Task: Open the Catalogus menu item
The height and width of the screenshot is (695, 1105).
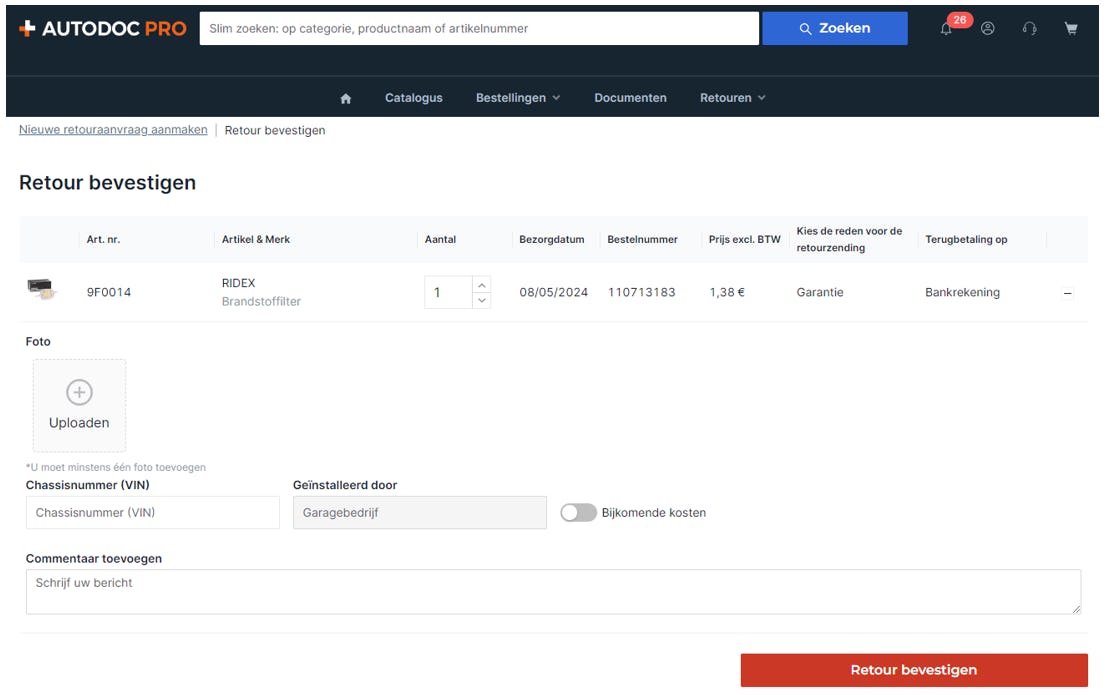Action: point(414,98)
